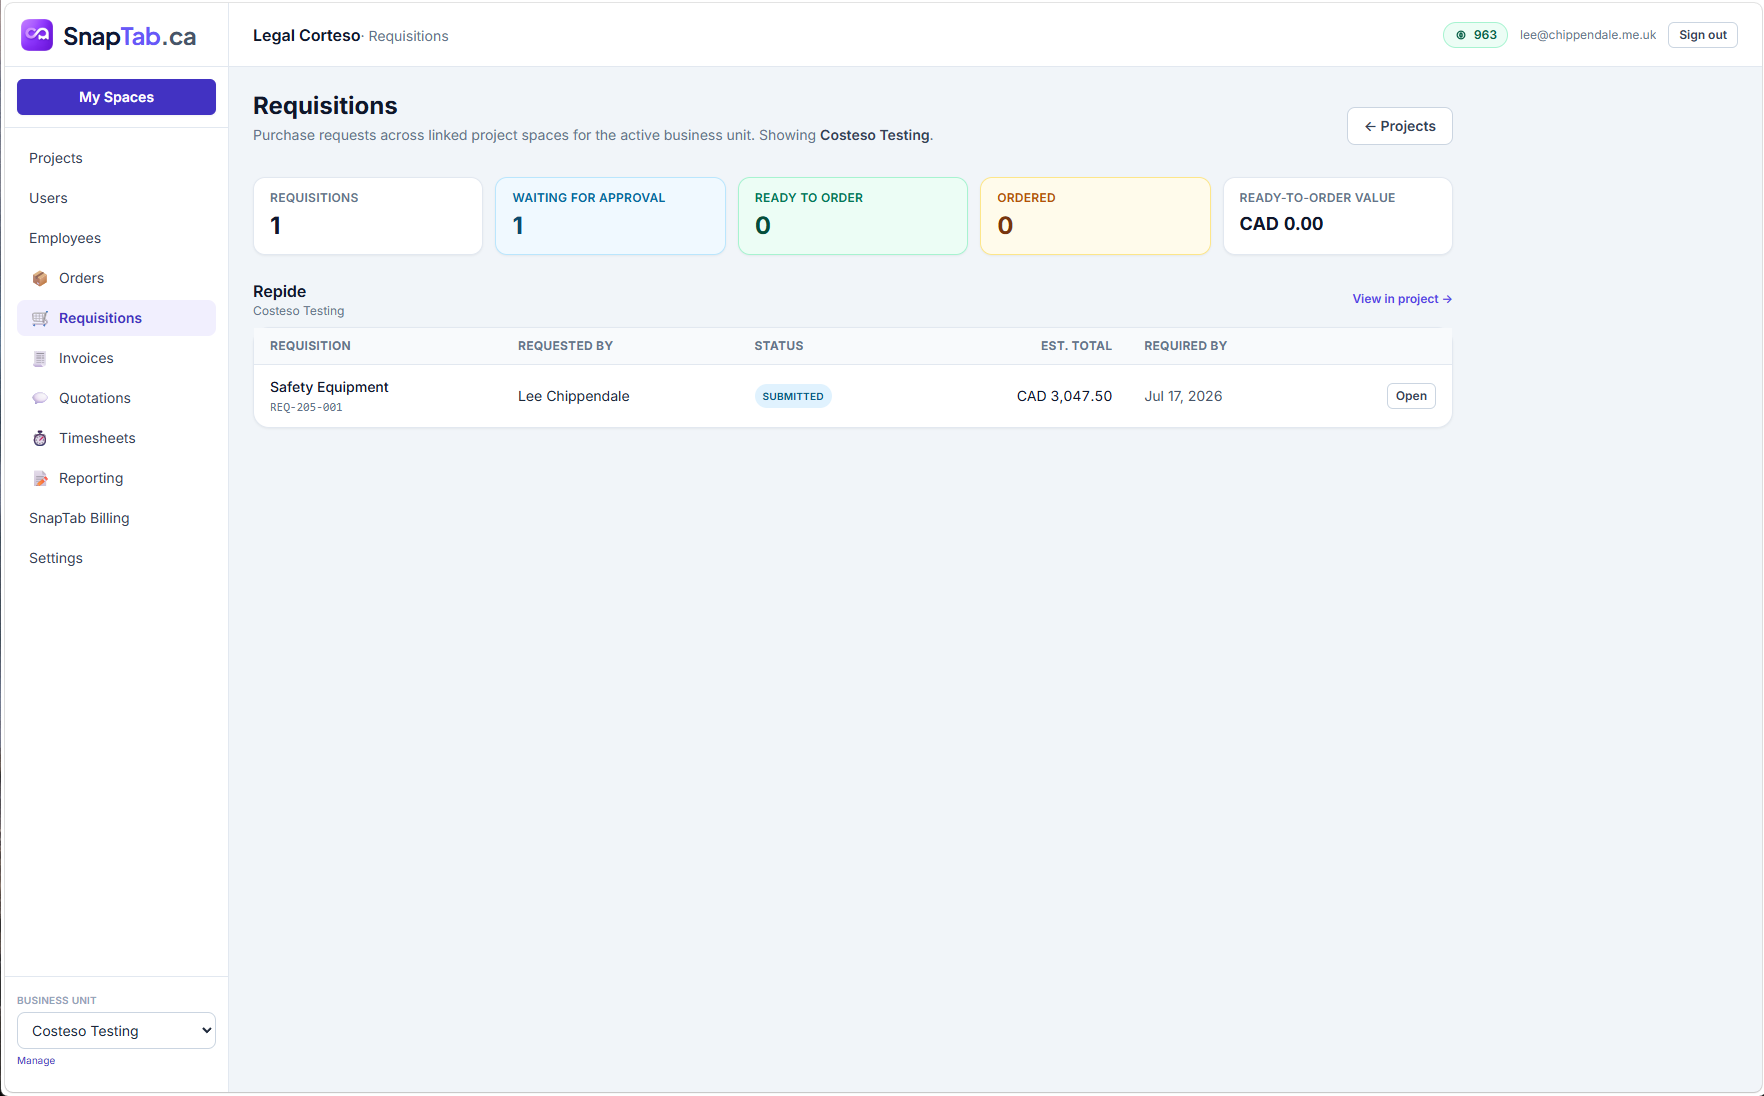
Task: Click the REQUESTED BY column header
Action: (x=565, y=346)
